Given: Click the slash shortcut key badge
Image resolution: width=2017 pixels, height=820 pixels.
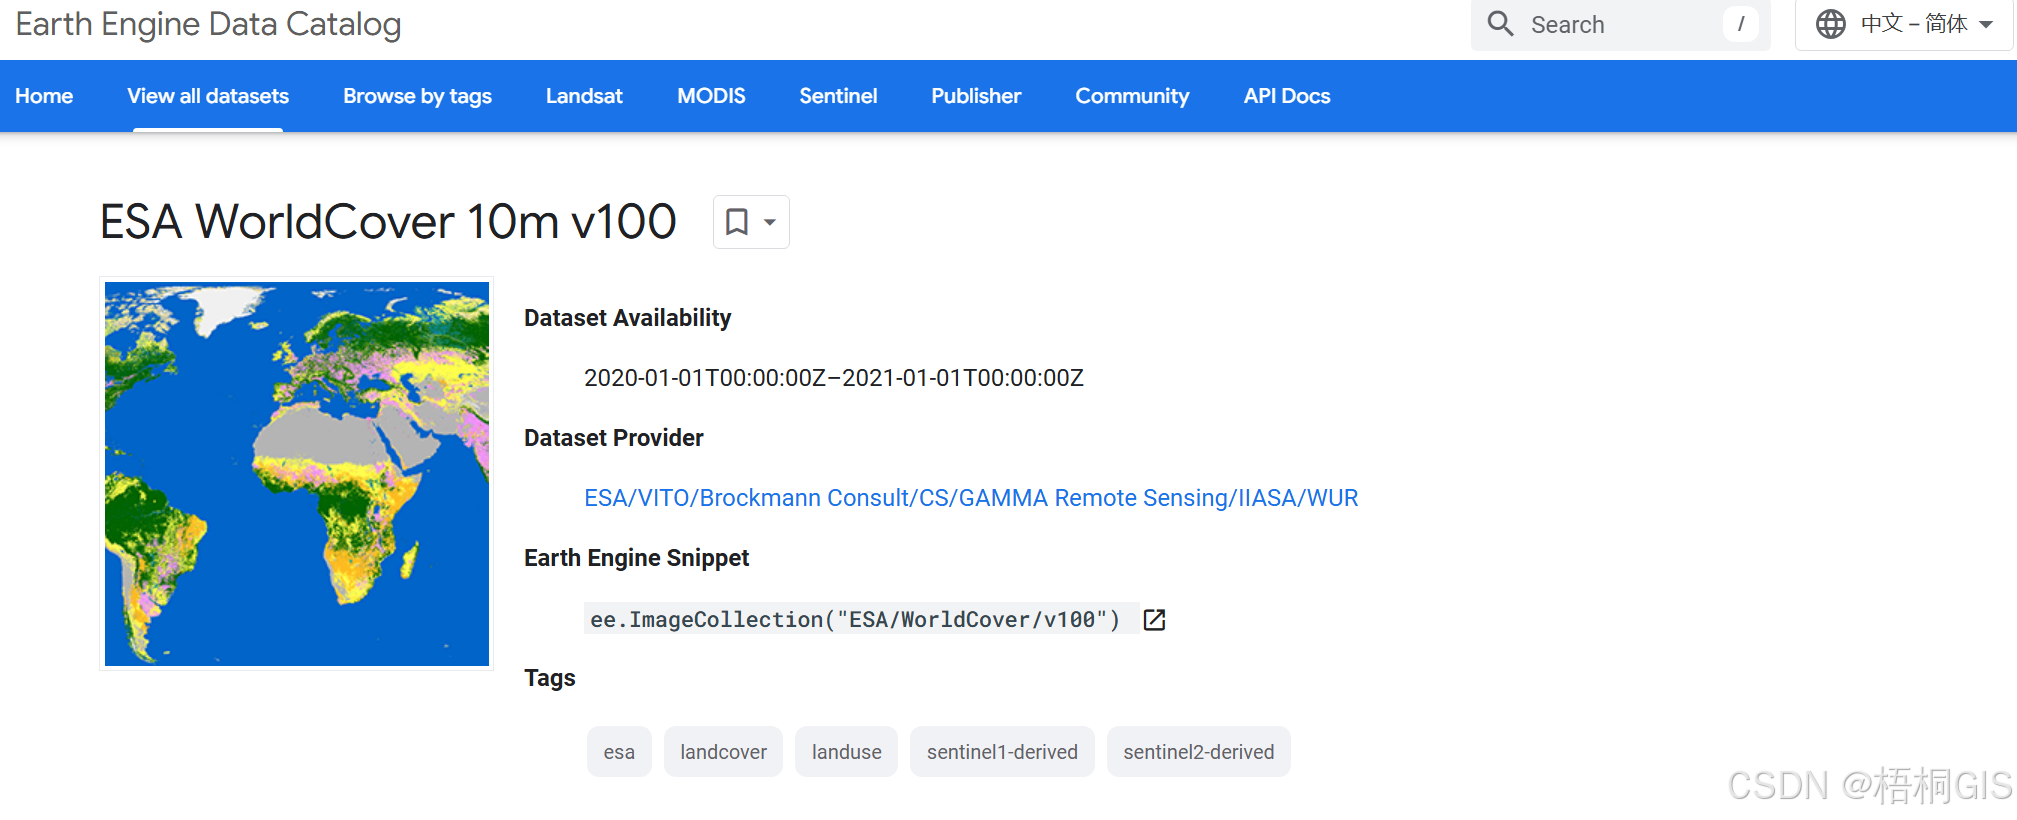Looking at the screenshot, I should 1740,24.
